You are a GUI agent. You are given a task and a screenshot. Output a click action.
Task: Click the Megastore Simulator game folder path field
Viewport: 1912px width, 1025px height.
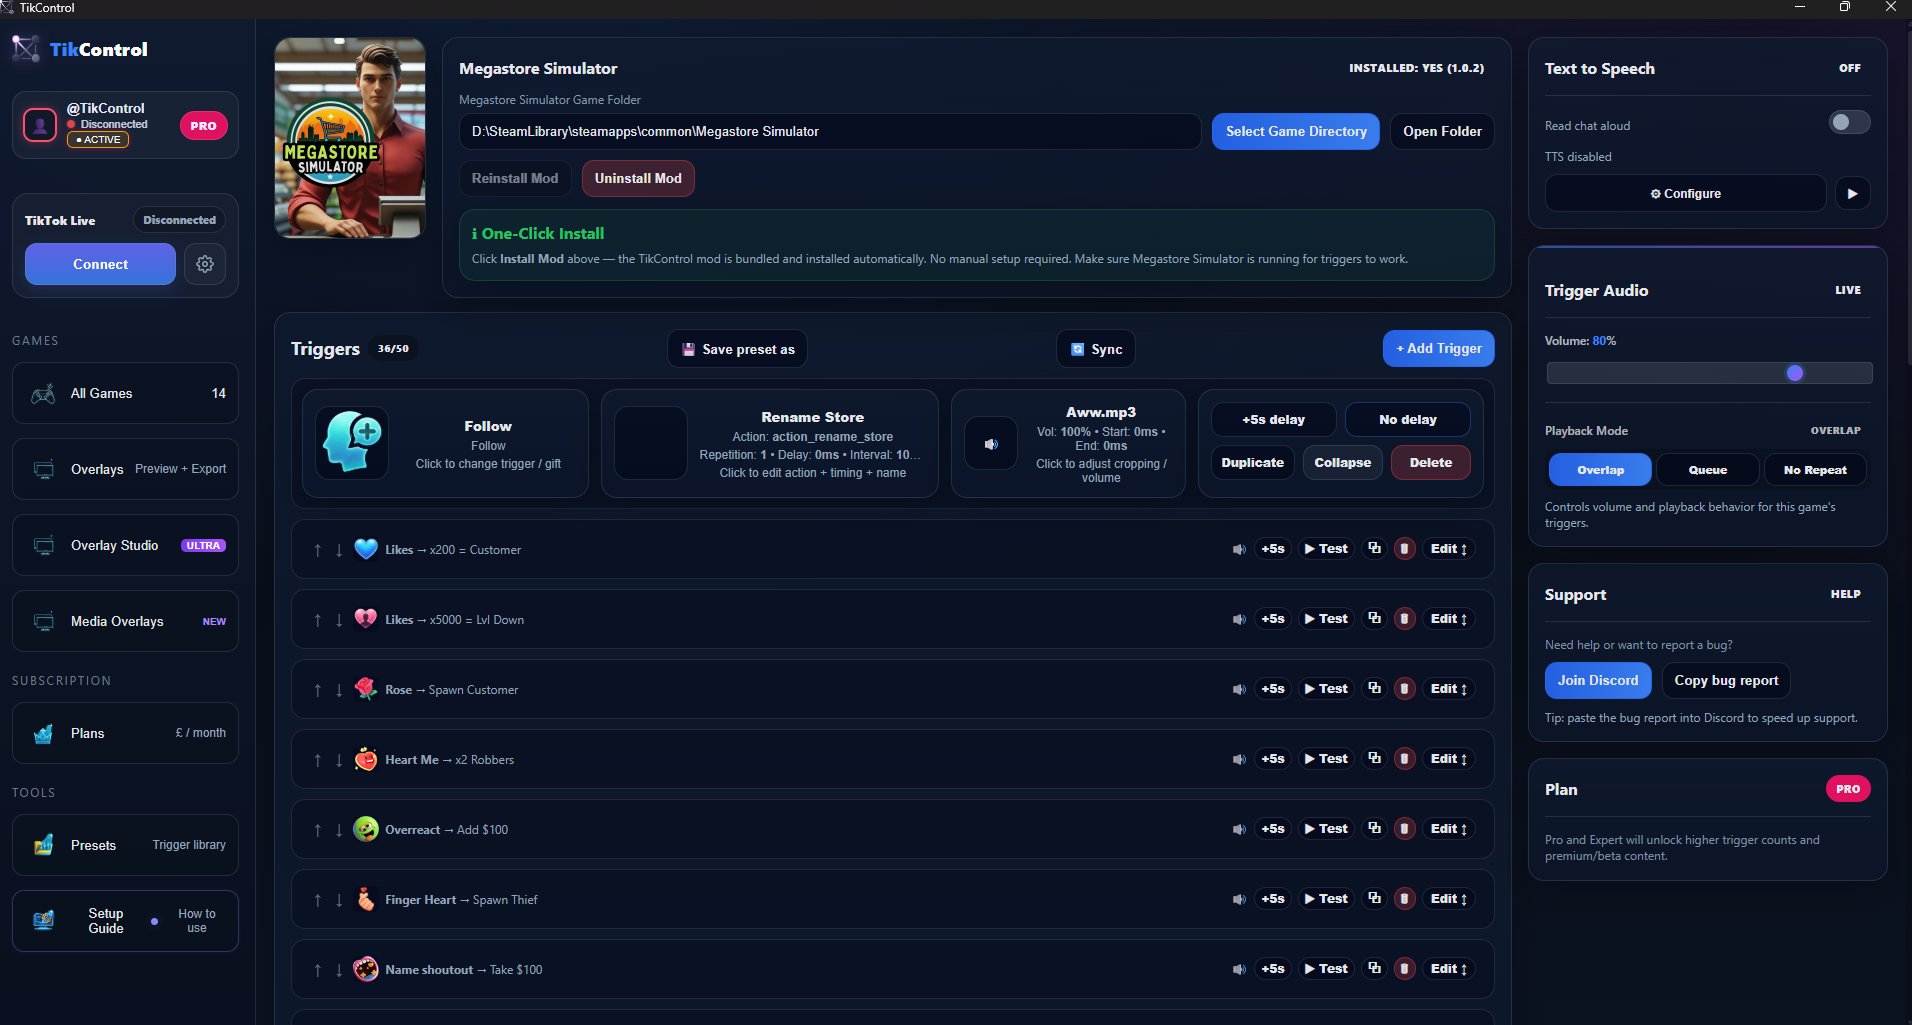[x=830, y=131]
